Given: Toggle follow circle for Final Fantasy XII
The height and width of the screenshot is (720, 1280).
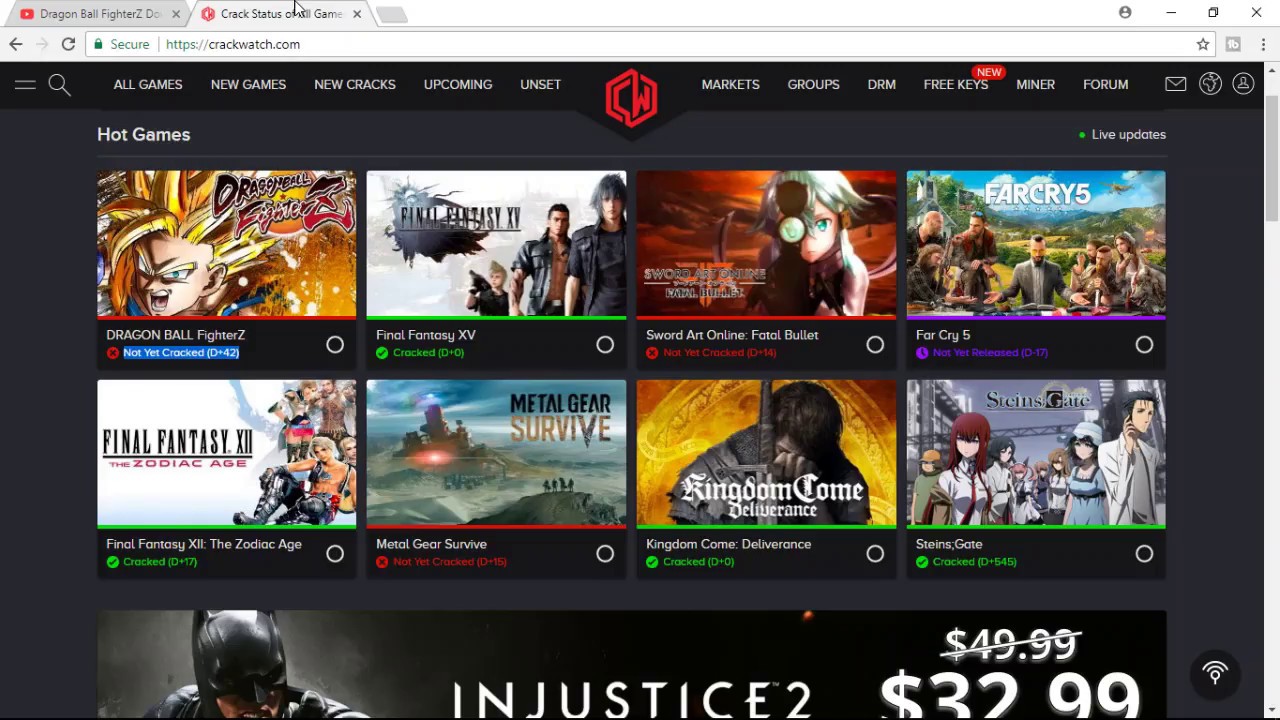Looking at the screenshot, I should coord(335,554).
